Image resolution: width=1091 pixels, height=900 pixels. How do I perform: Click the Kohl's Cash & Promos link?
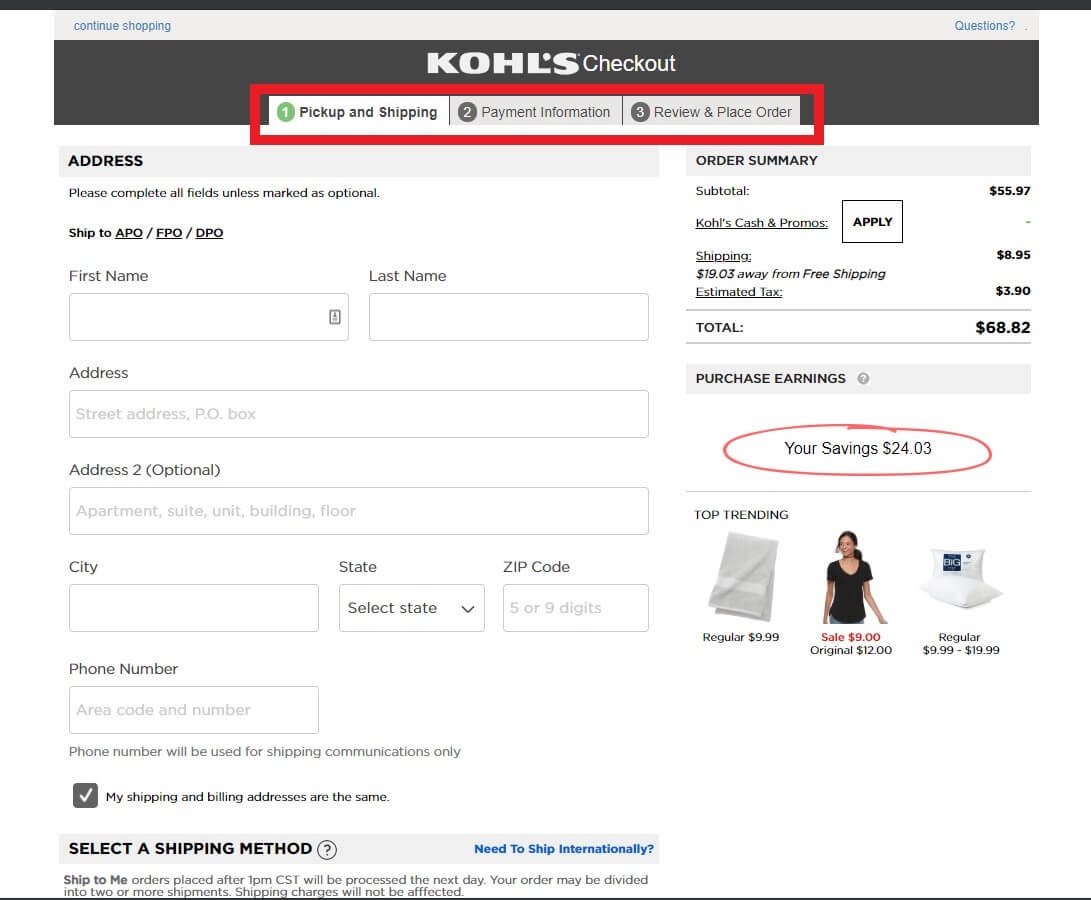[x=761, y=223]
